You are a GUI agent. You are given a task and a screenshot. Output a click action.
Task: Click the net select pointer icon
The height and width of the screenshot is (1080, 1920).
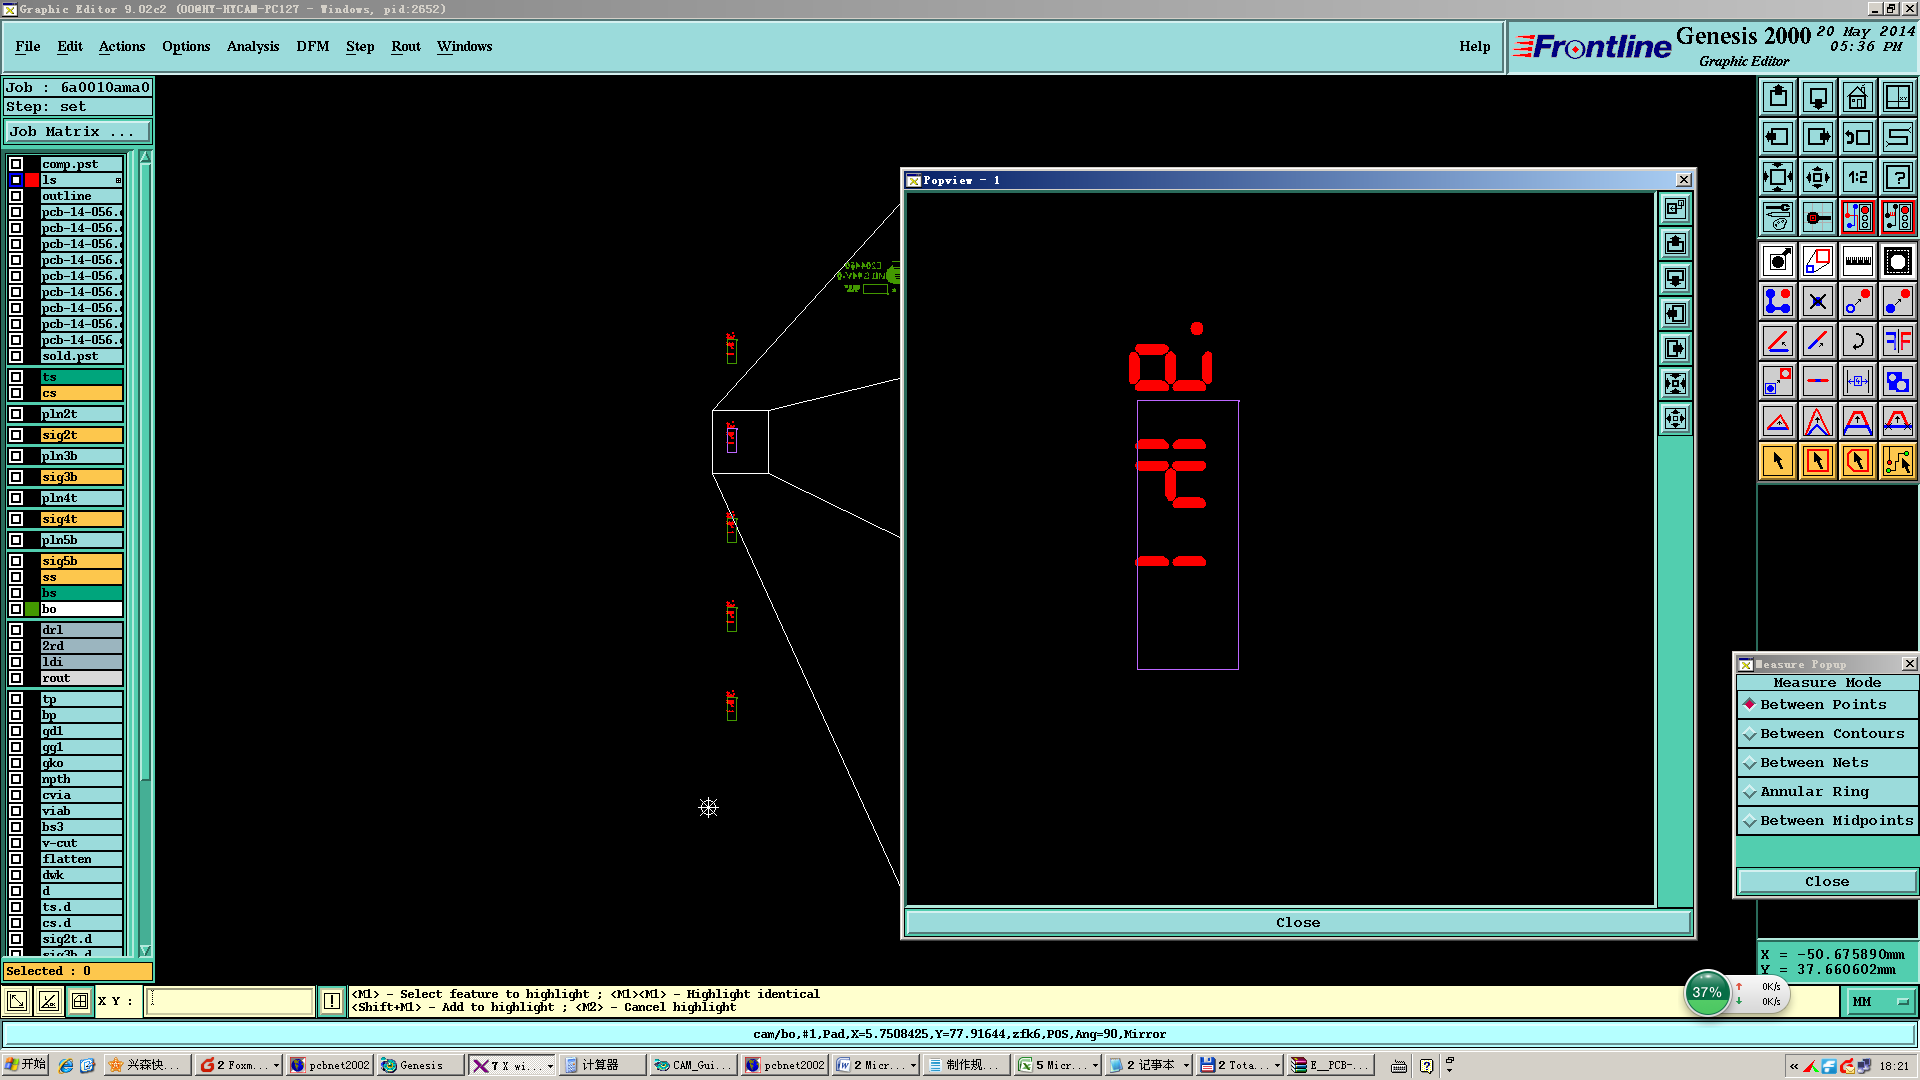[1897, 461]
